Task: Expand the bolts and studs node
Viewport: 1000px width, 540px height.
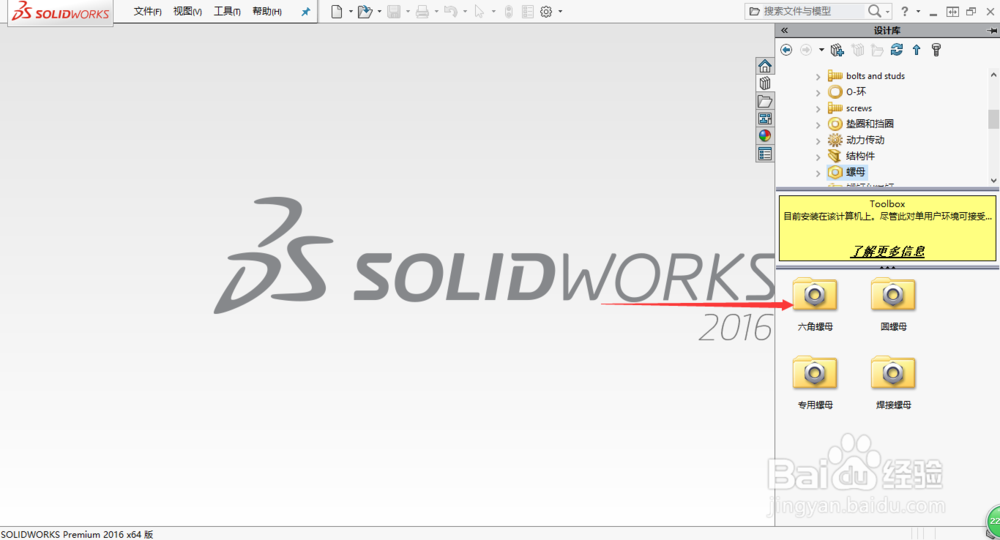Action: click(x=818, y=77)
